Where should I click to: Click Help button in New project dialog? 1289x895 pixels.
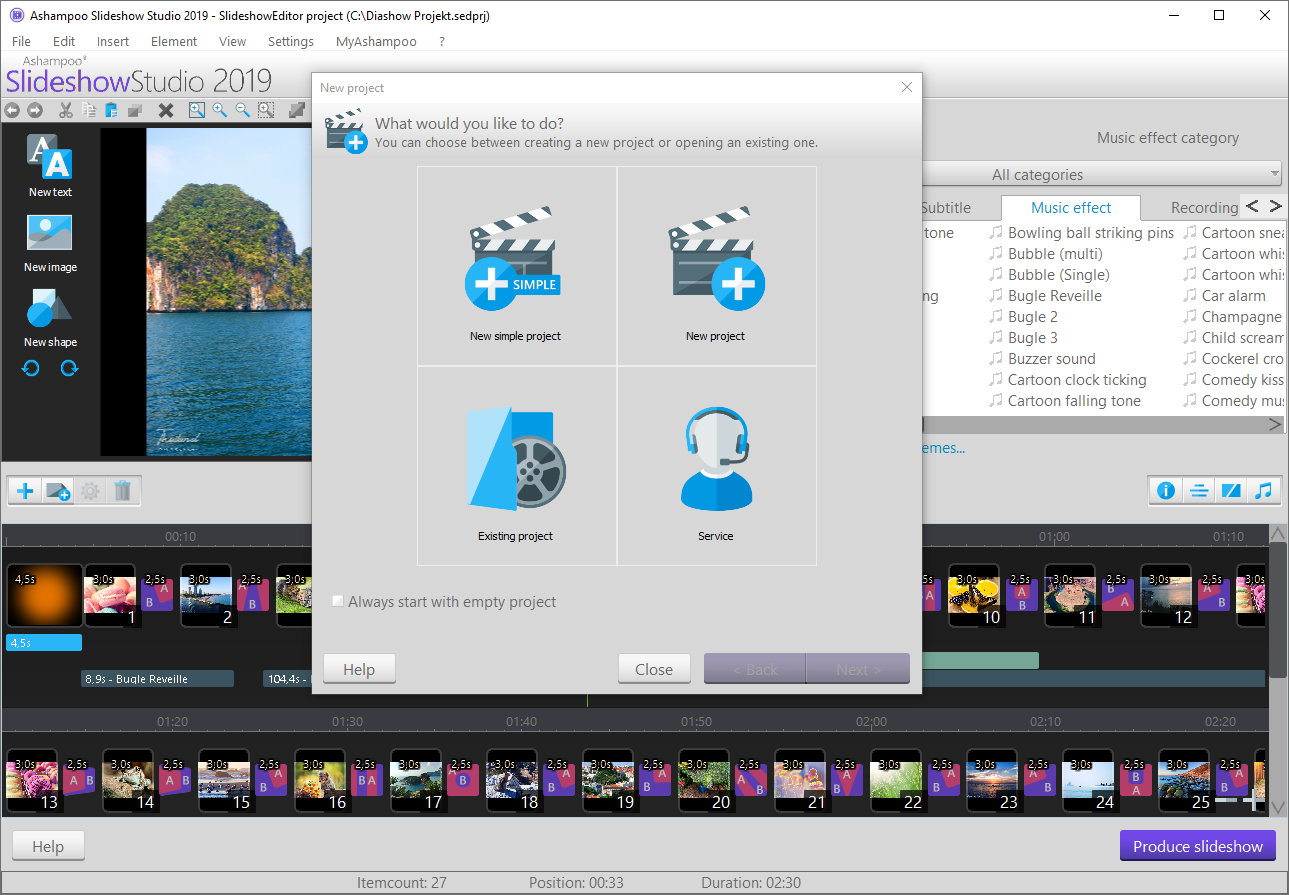click(x=359, y=669)
